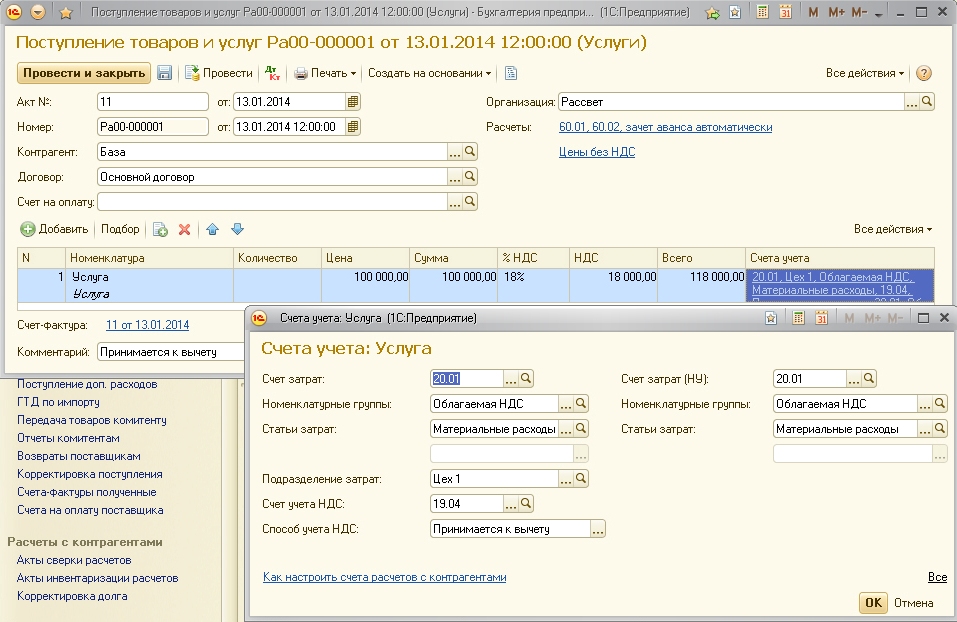Click favorites star icon in dialog title bar

point(771,318)
